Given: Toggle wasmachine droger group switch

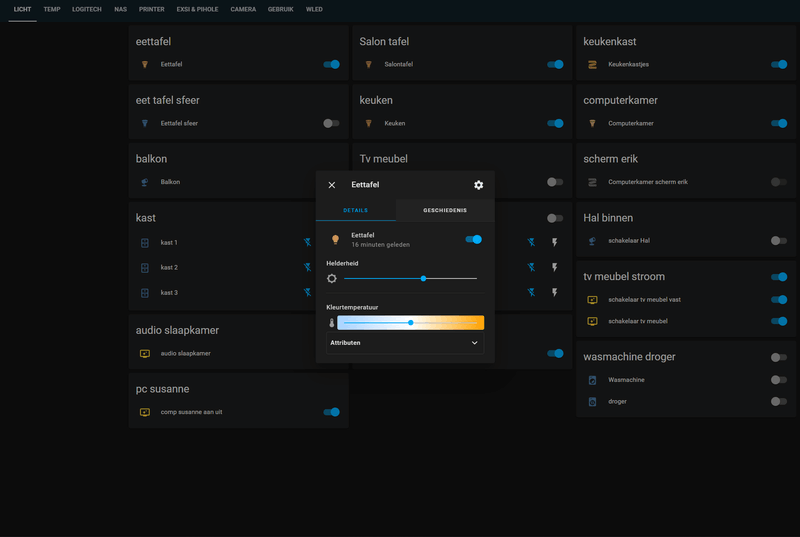Looking at the screenshot, I should click(x=779, y=357).
